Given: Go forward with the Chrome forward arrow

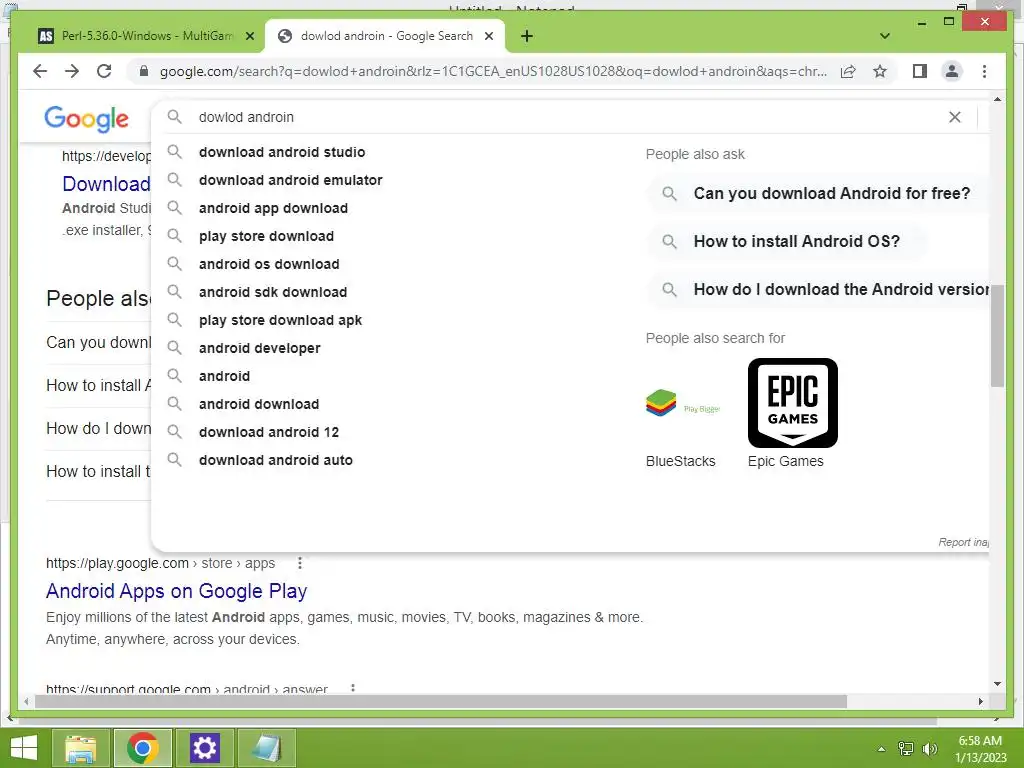Looking at the screenshot, I should 72,71.
